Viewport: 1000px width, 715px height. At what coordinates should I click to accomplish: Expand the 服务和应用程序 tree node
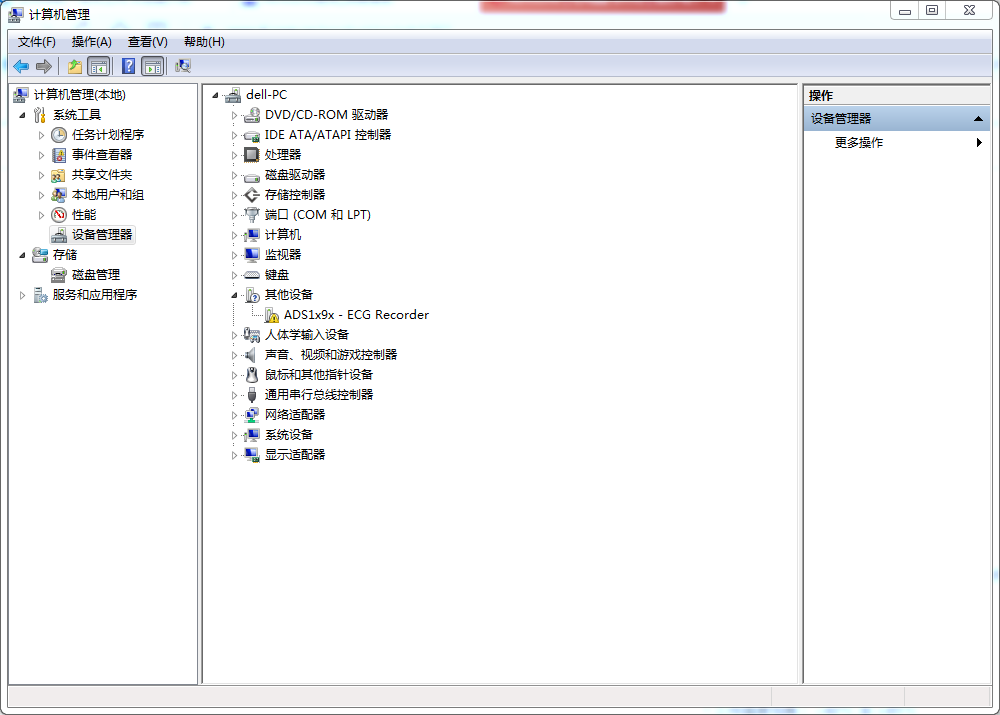click(22, 295)
